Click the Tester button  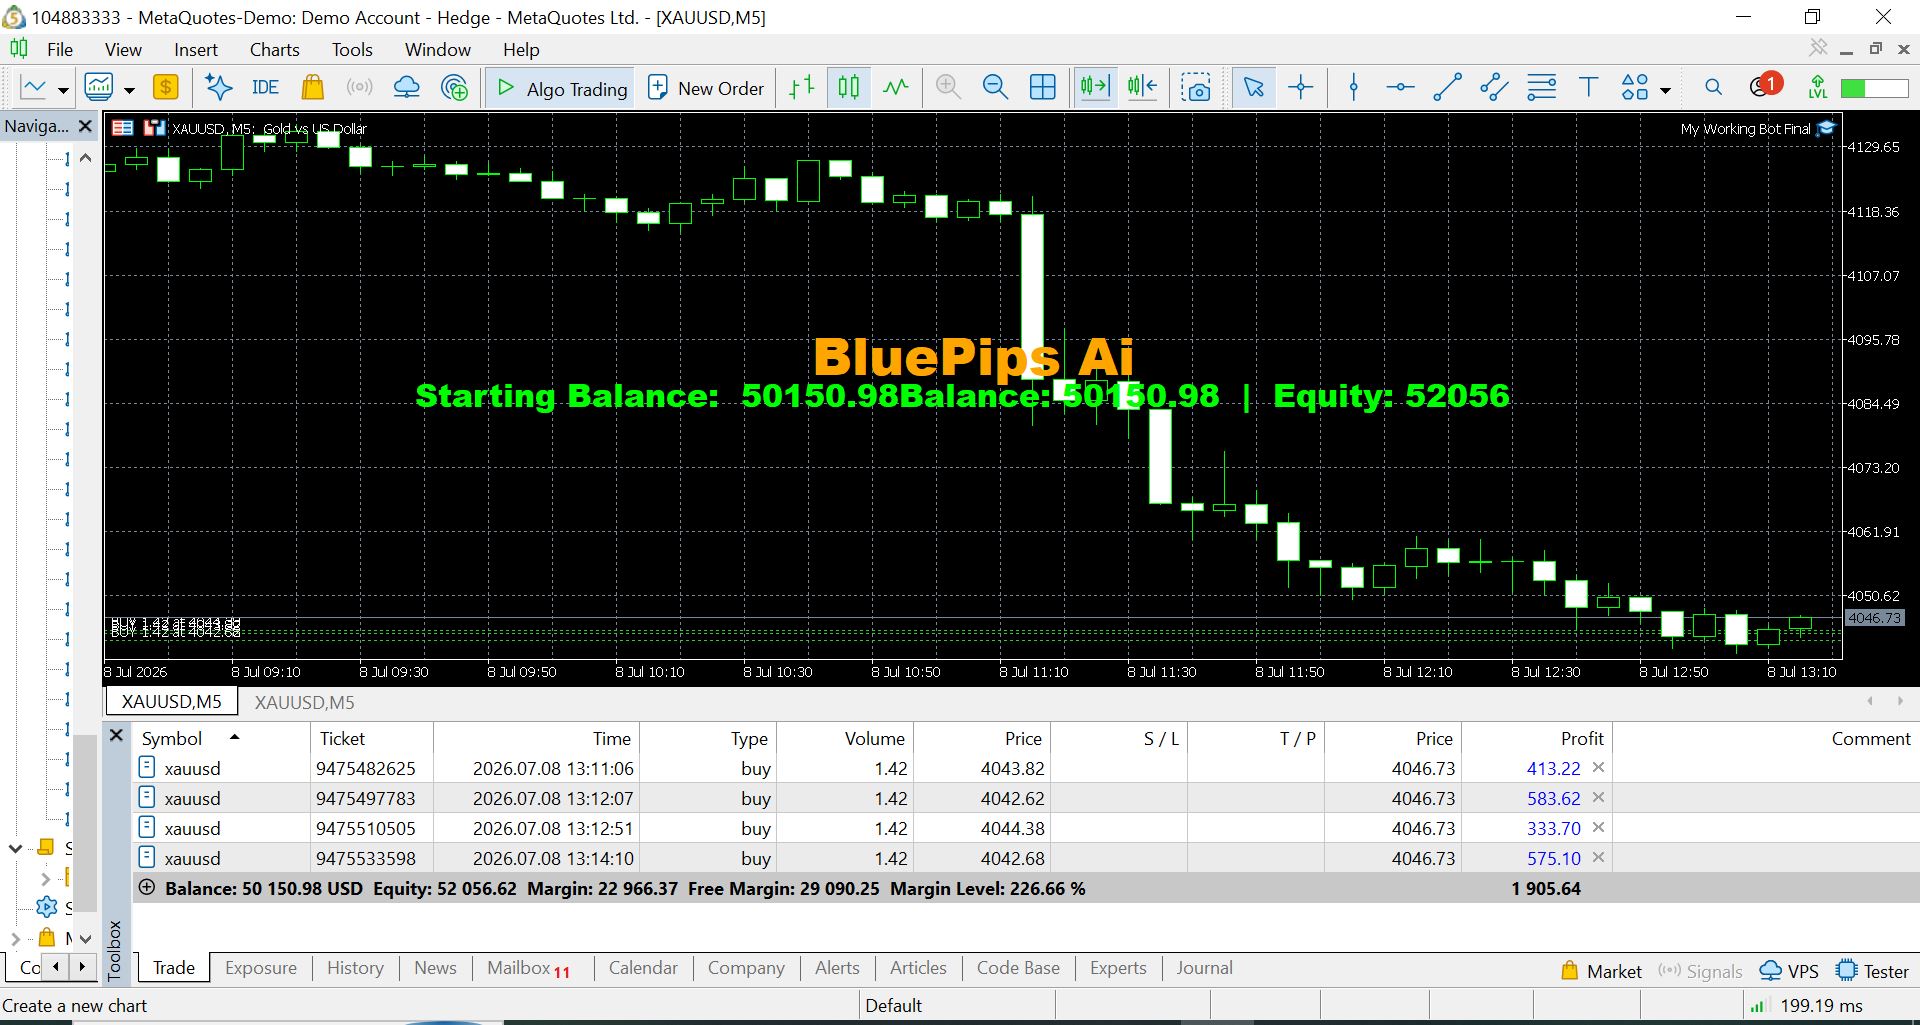click(1873, 971)
